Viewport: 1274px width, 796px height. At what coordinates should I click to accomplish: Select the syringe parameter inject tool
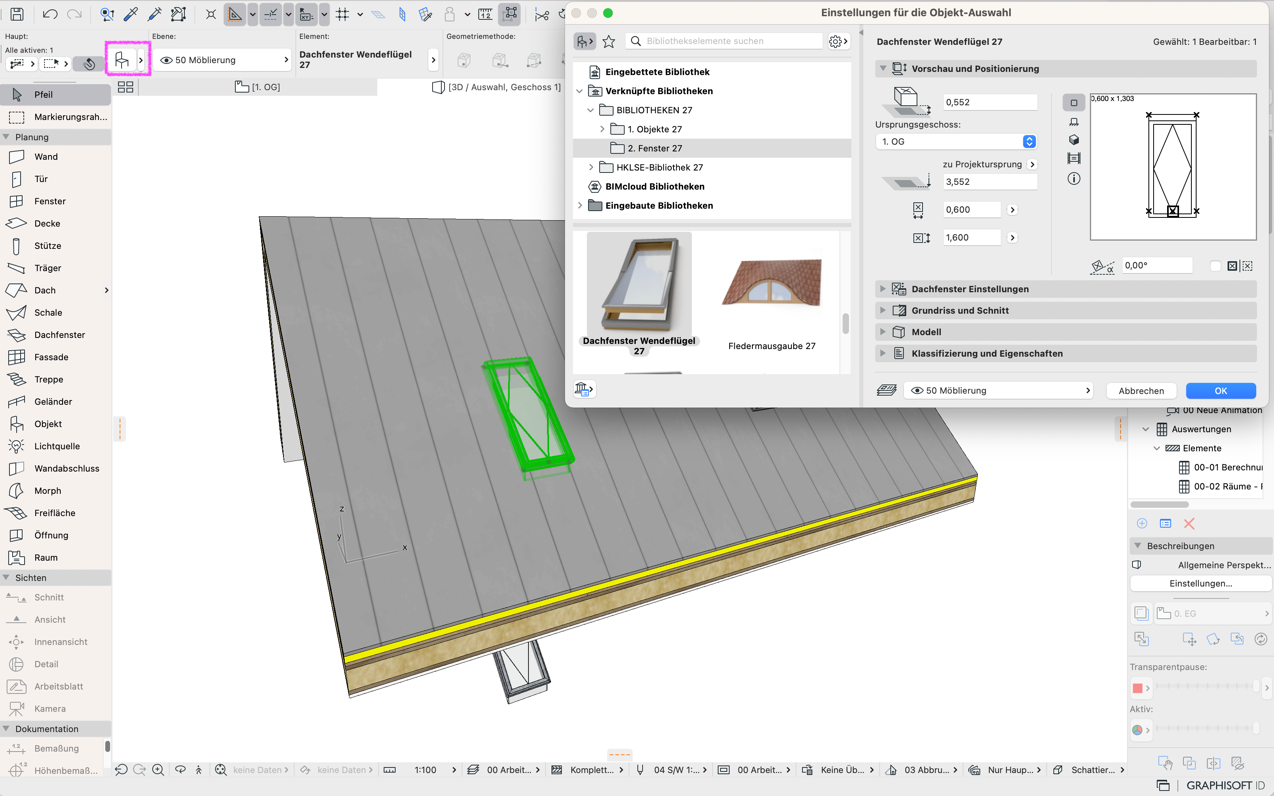(155, 14)
